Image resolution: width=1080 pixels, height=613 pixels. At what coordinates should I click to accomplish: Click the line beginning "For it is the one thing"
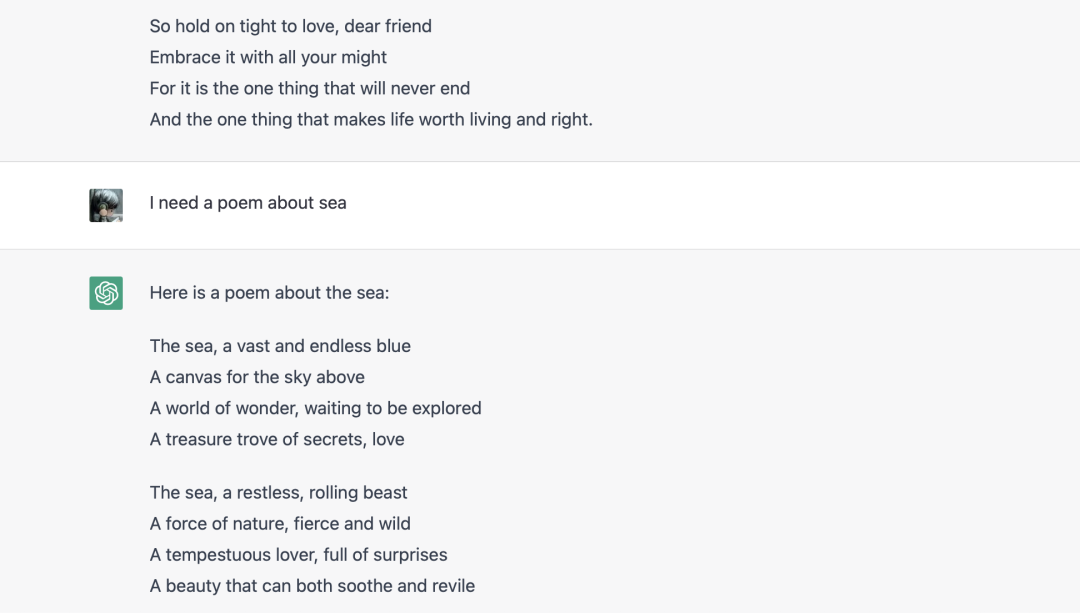[309, 88]
